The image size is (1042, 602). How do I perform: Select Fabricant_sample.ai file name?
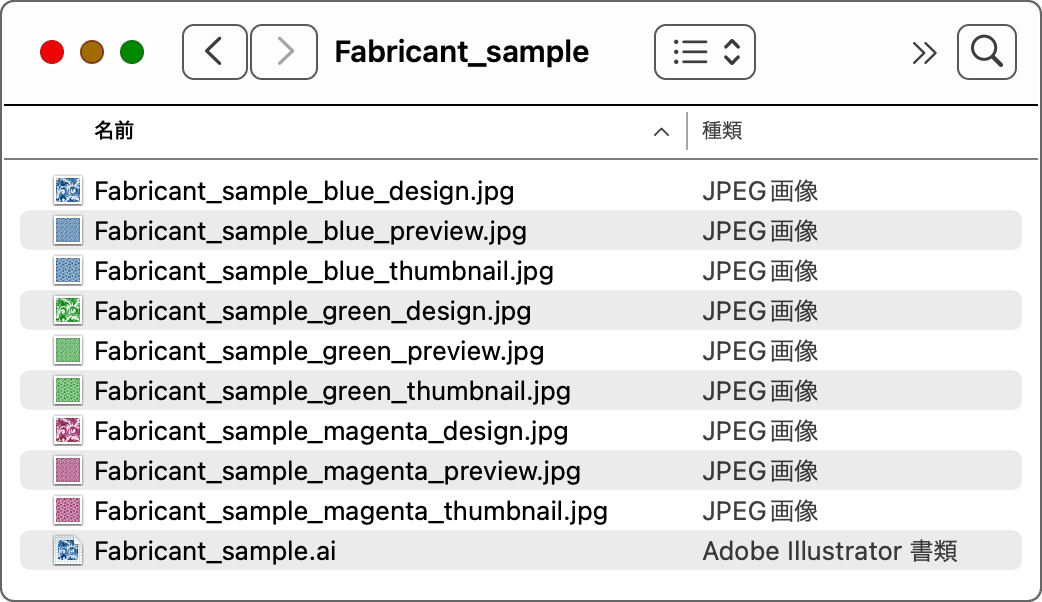tap(215, 552)
